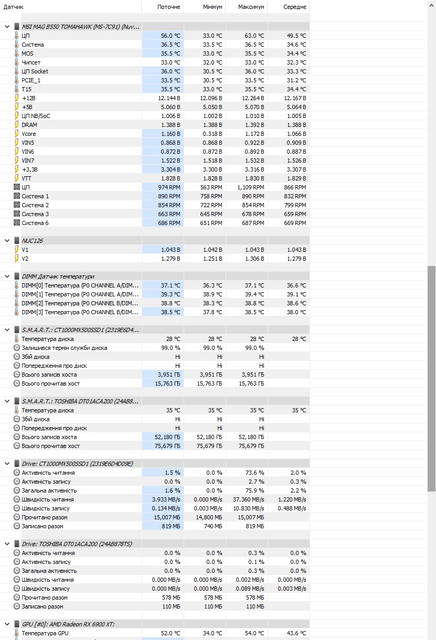Select the Температура GPU row label

tap(45, 633)
